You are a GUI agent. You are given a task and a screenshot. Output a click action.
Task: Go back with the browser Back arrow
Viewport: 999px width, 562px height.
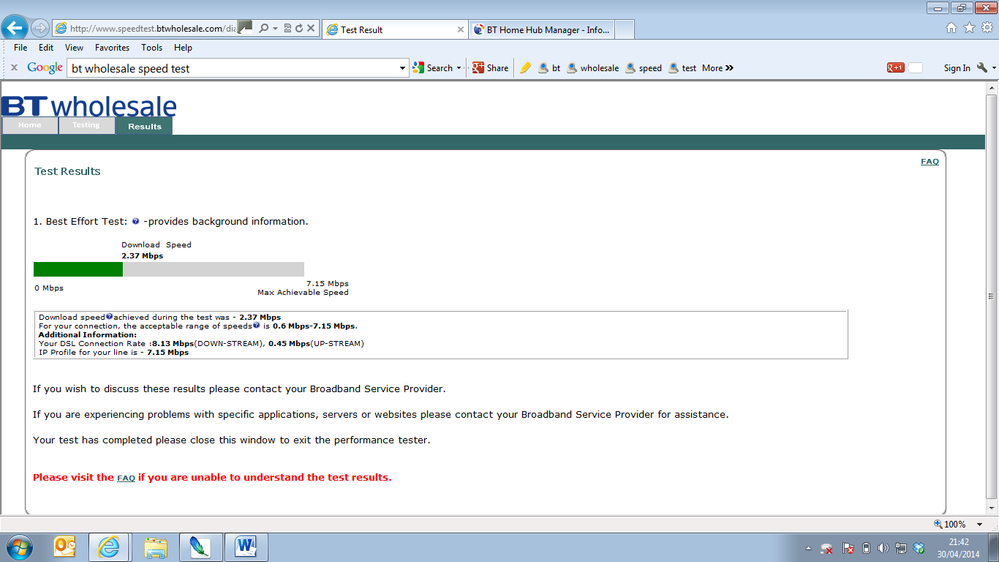[15, 28]
